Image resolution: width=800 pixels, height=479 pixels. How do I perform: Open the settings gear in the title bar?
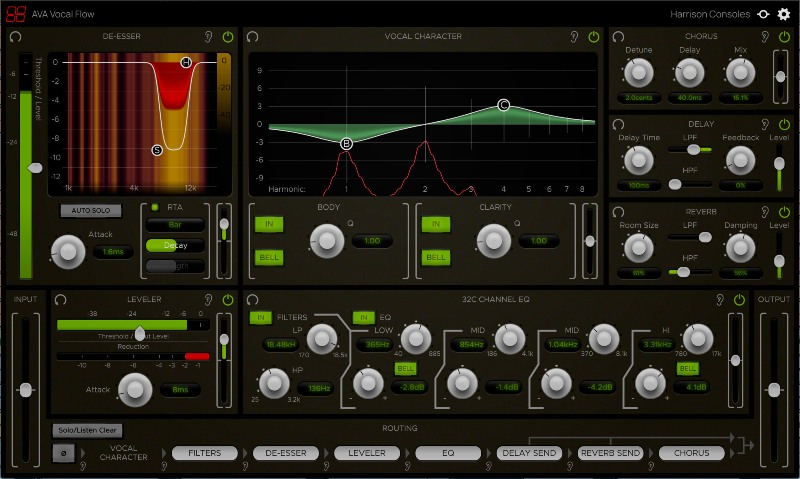tap(783, 14)
